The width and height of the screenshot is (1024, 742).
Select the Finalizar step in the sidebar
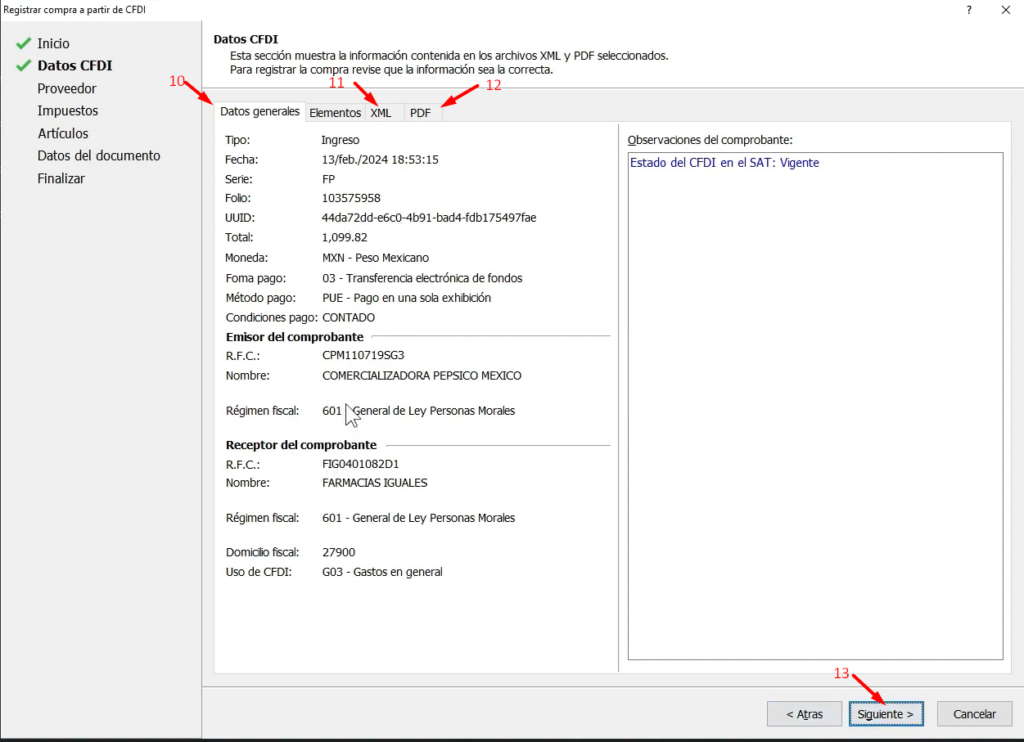[61, 178]
